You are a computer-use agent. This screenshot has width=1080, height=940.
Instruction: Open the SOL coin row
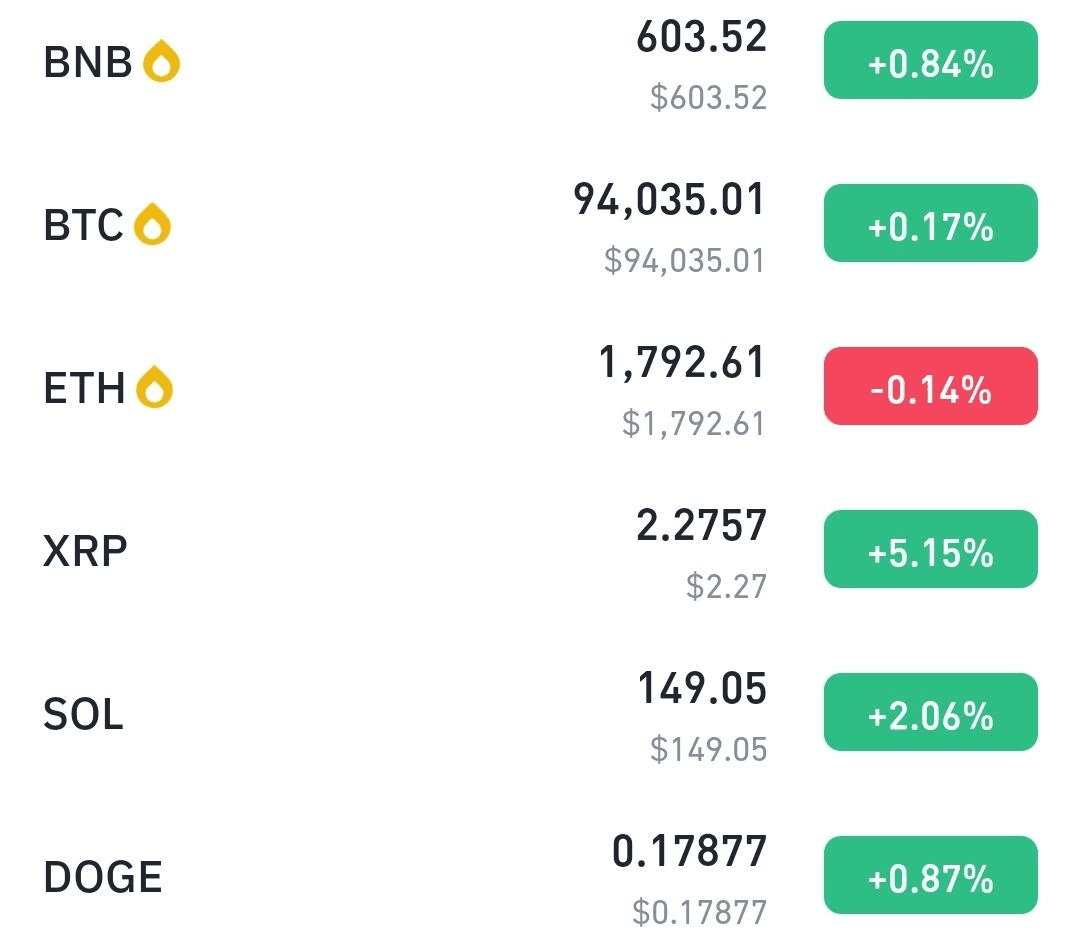click(540, 713)
